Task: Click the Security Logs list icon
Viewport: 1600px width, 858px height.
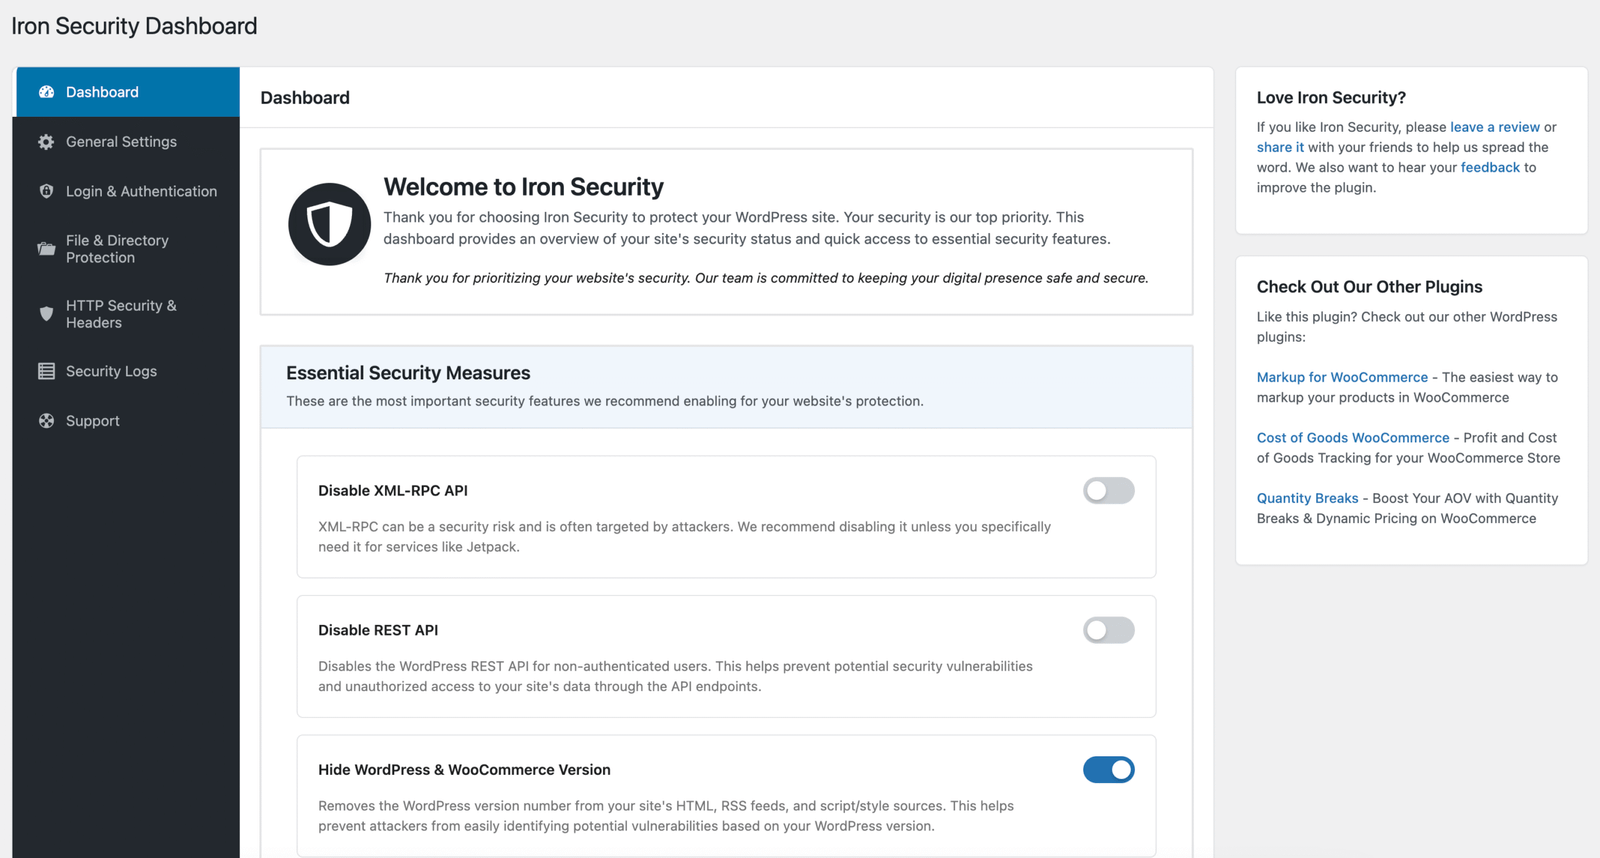Action: (46, 371)
